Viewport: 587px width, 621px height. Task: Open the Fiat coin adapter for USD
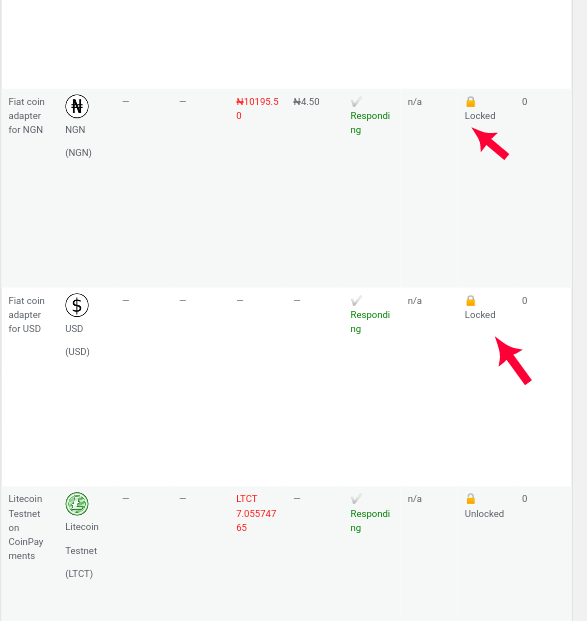click(x=27, y=314)
